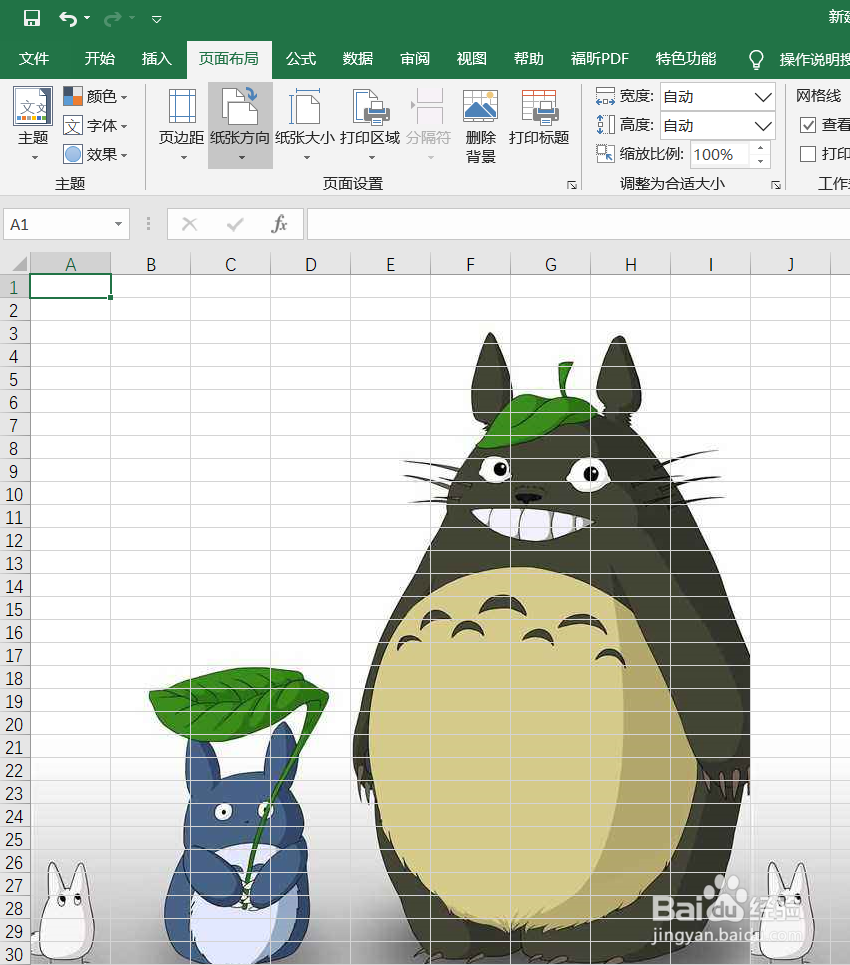This screenshot has width=850, height=965.
Task: Open the 字体 theme fonts dropdown
Action: [95, 126]
